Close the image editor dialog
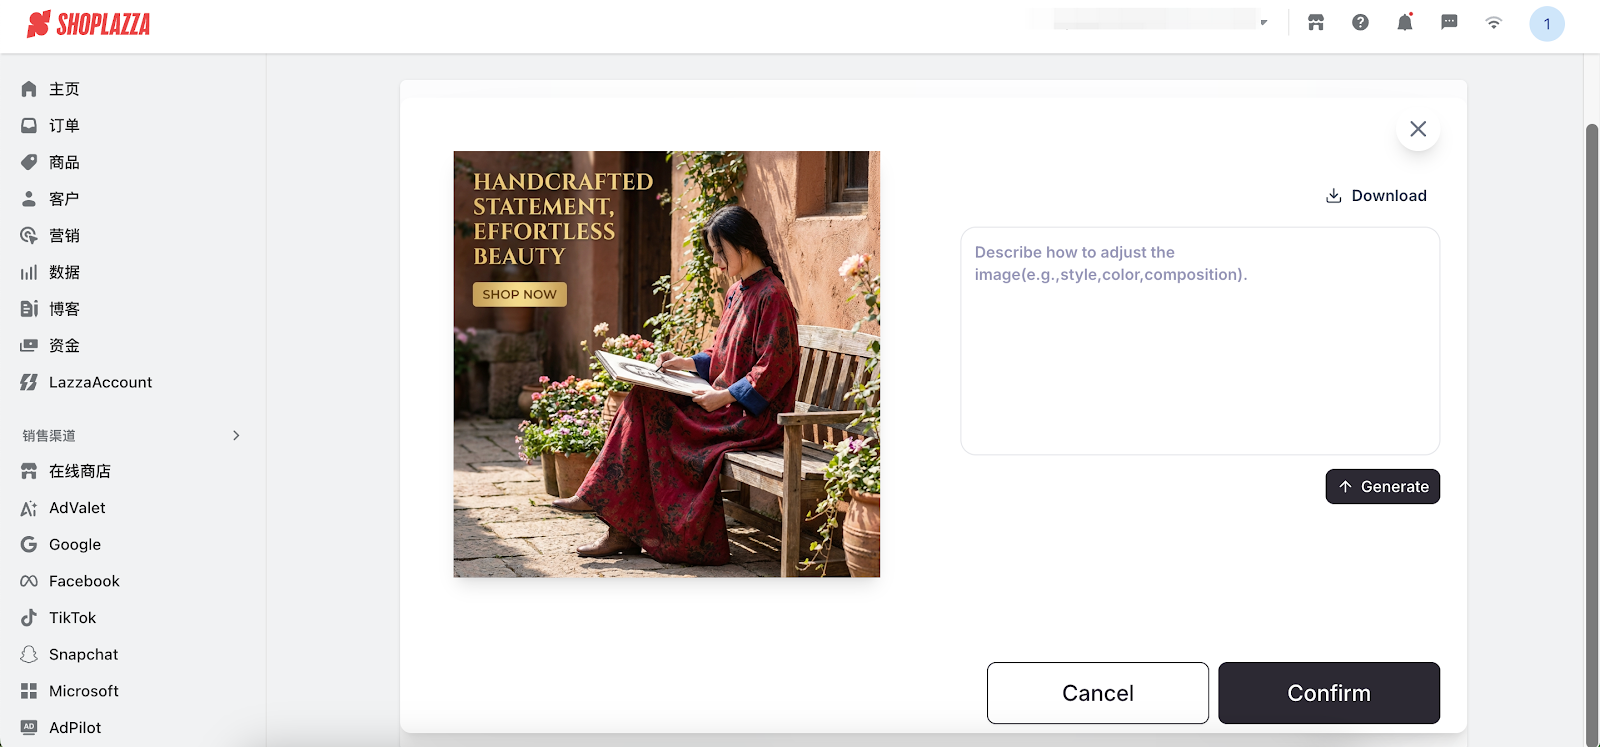The image size is (1600, 747). tap(1417, 129)
